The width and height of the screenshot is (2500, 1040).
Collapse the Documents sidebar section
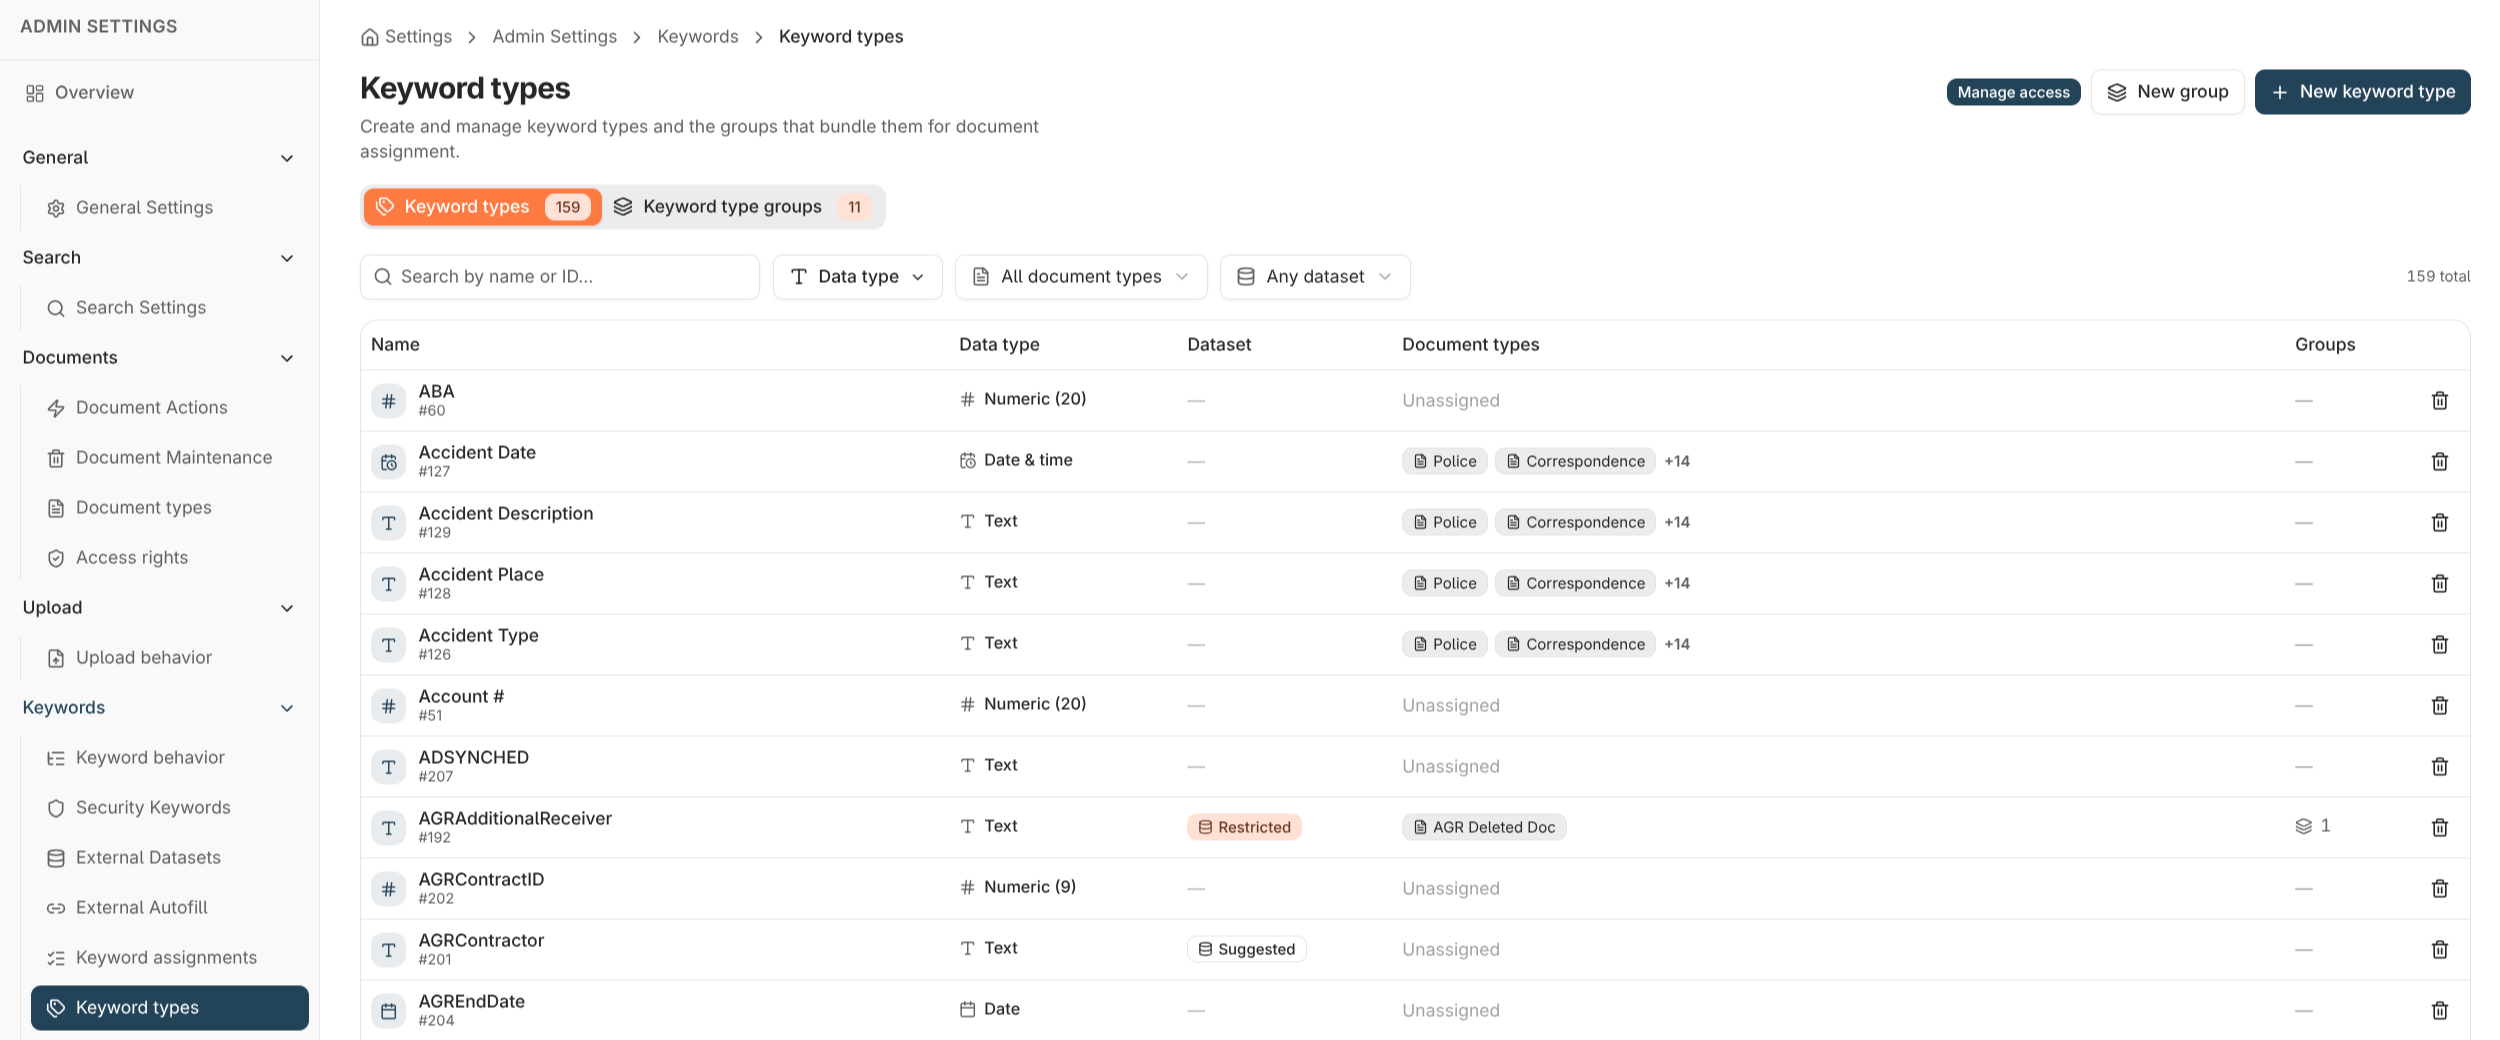point(287,358)
